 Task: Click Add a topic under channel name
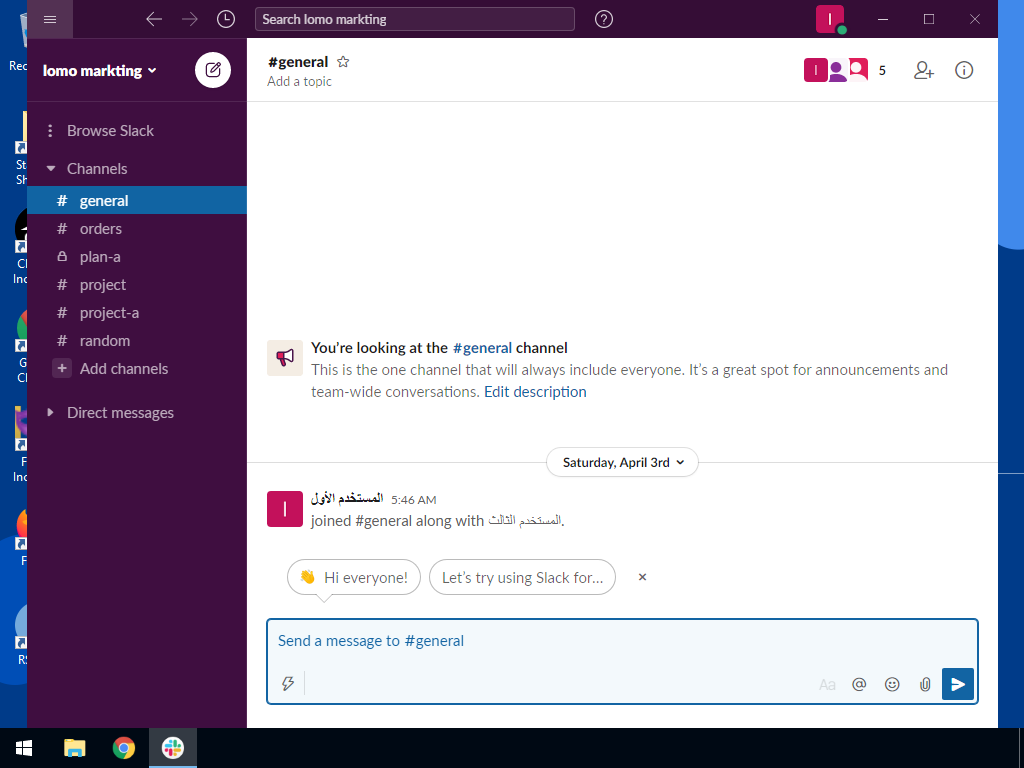(299, 82)
